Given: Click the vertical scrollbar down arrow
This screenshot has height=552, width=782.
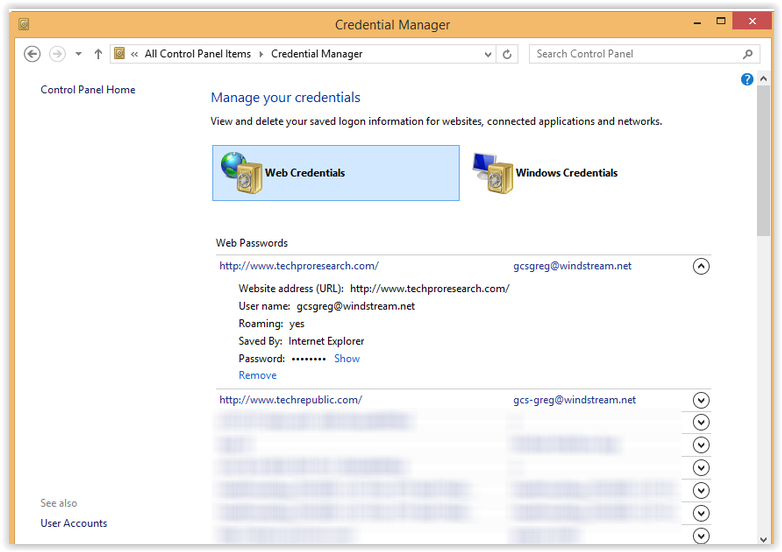Looking at the screenshot, I should pos(764,539).
